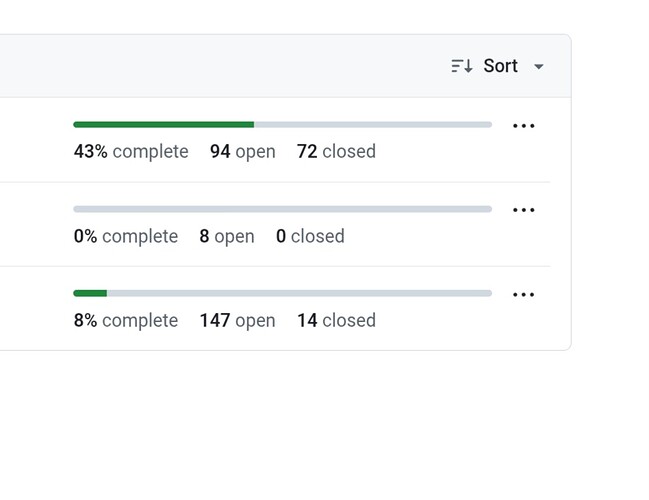Open the three-dot menu for the 43% complete milestone

(523, 126)
